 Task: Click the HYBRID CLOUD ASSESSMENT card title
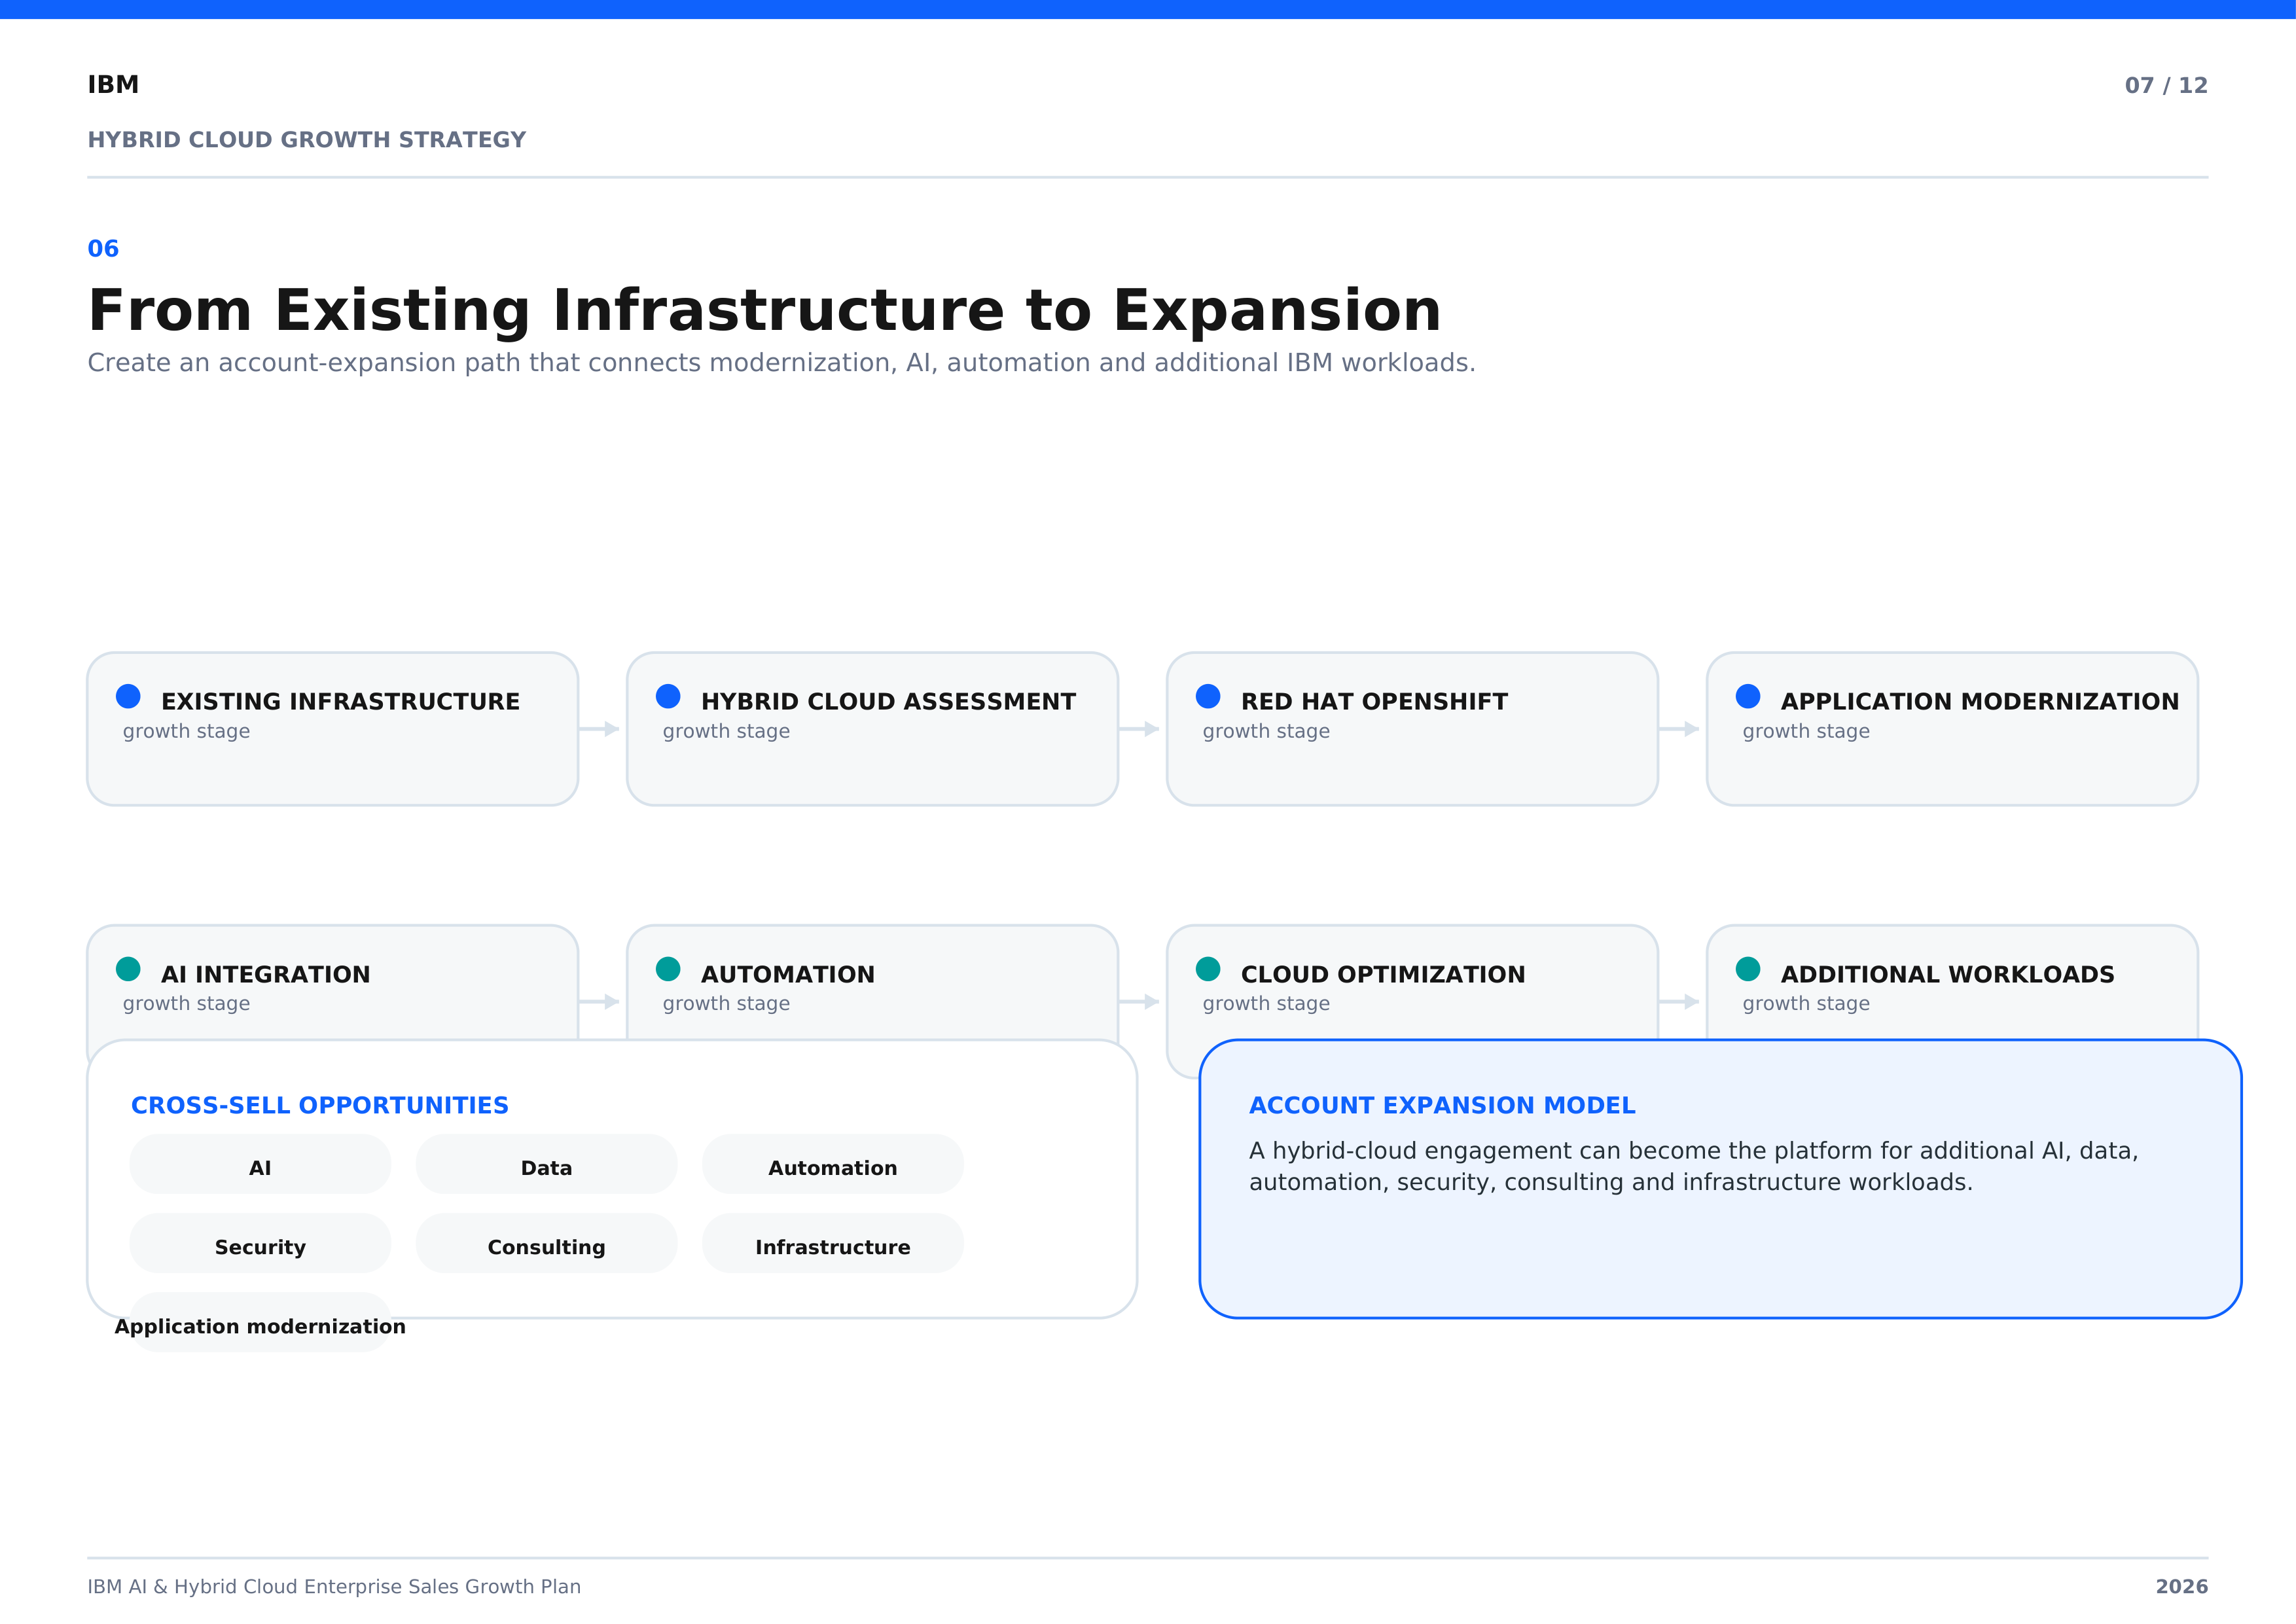click(889, 702)
